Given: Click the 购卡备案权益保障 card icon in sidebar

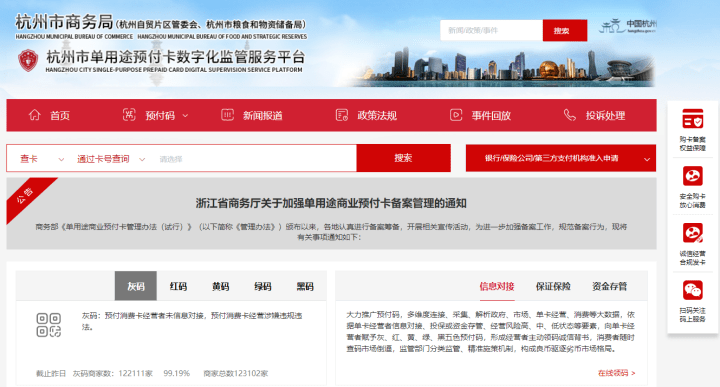Looking at the screenshot, I should (692, 118).
